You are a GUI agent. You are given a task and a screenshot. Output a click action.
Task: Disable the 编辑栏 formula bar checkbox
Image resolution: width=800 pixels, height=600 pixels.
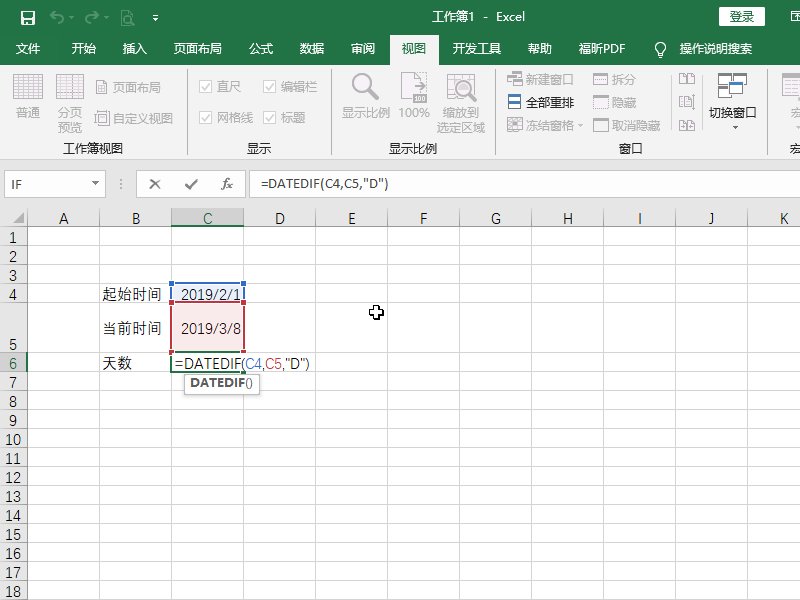269,86
